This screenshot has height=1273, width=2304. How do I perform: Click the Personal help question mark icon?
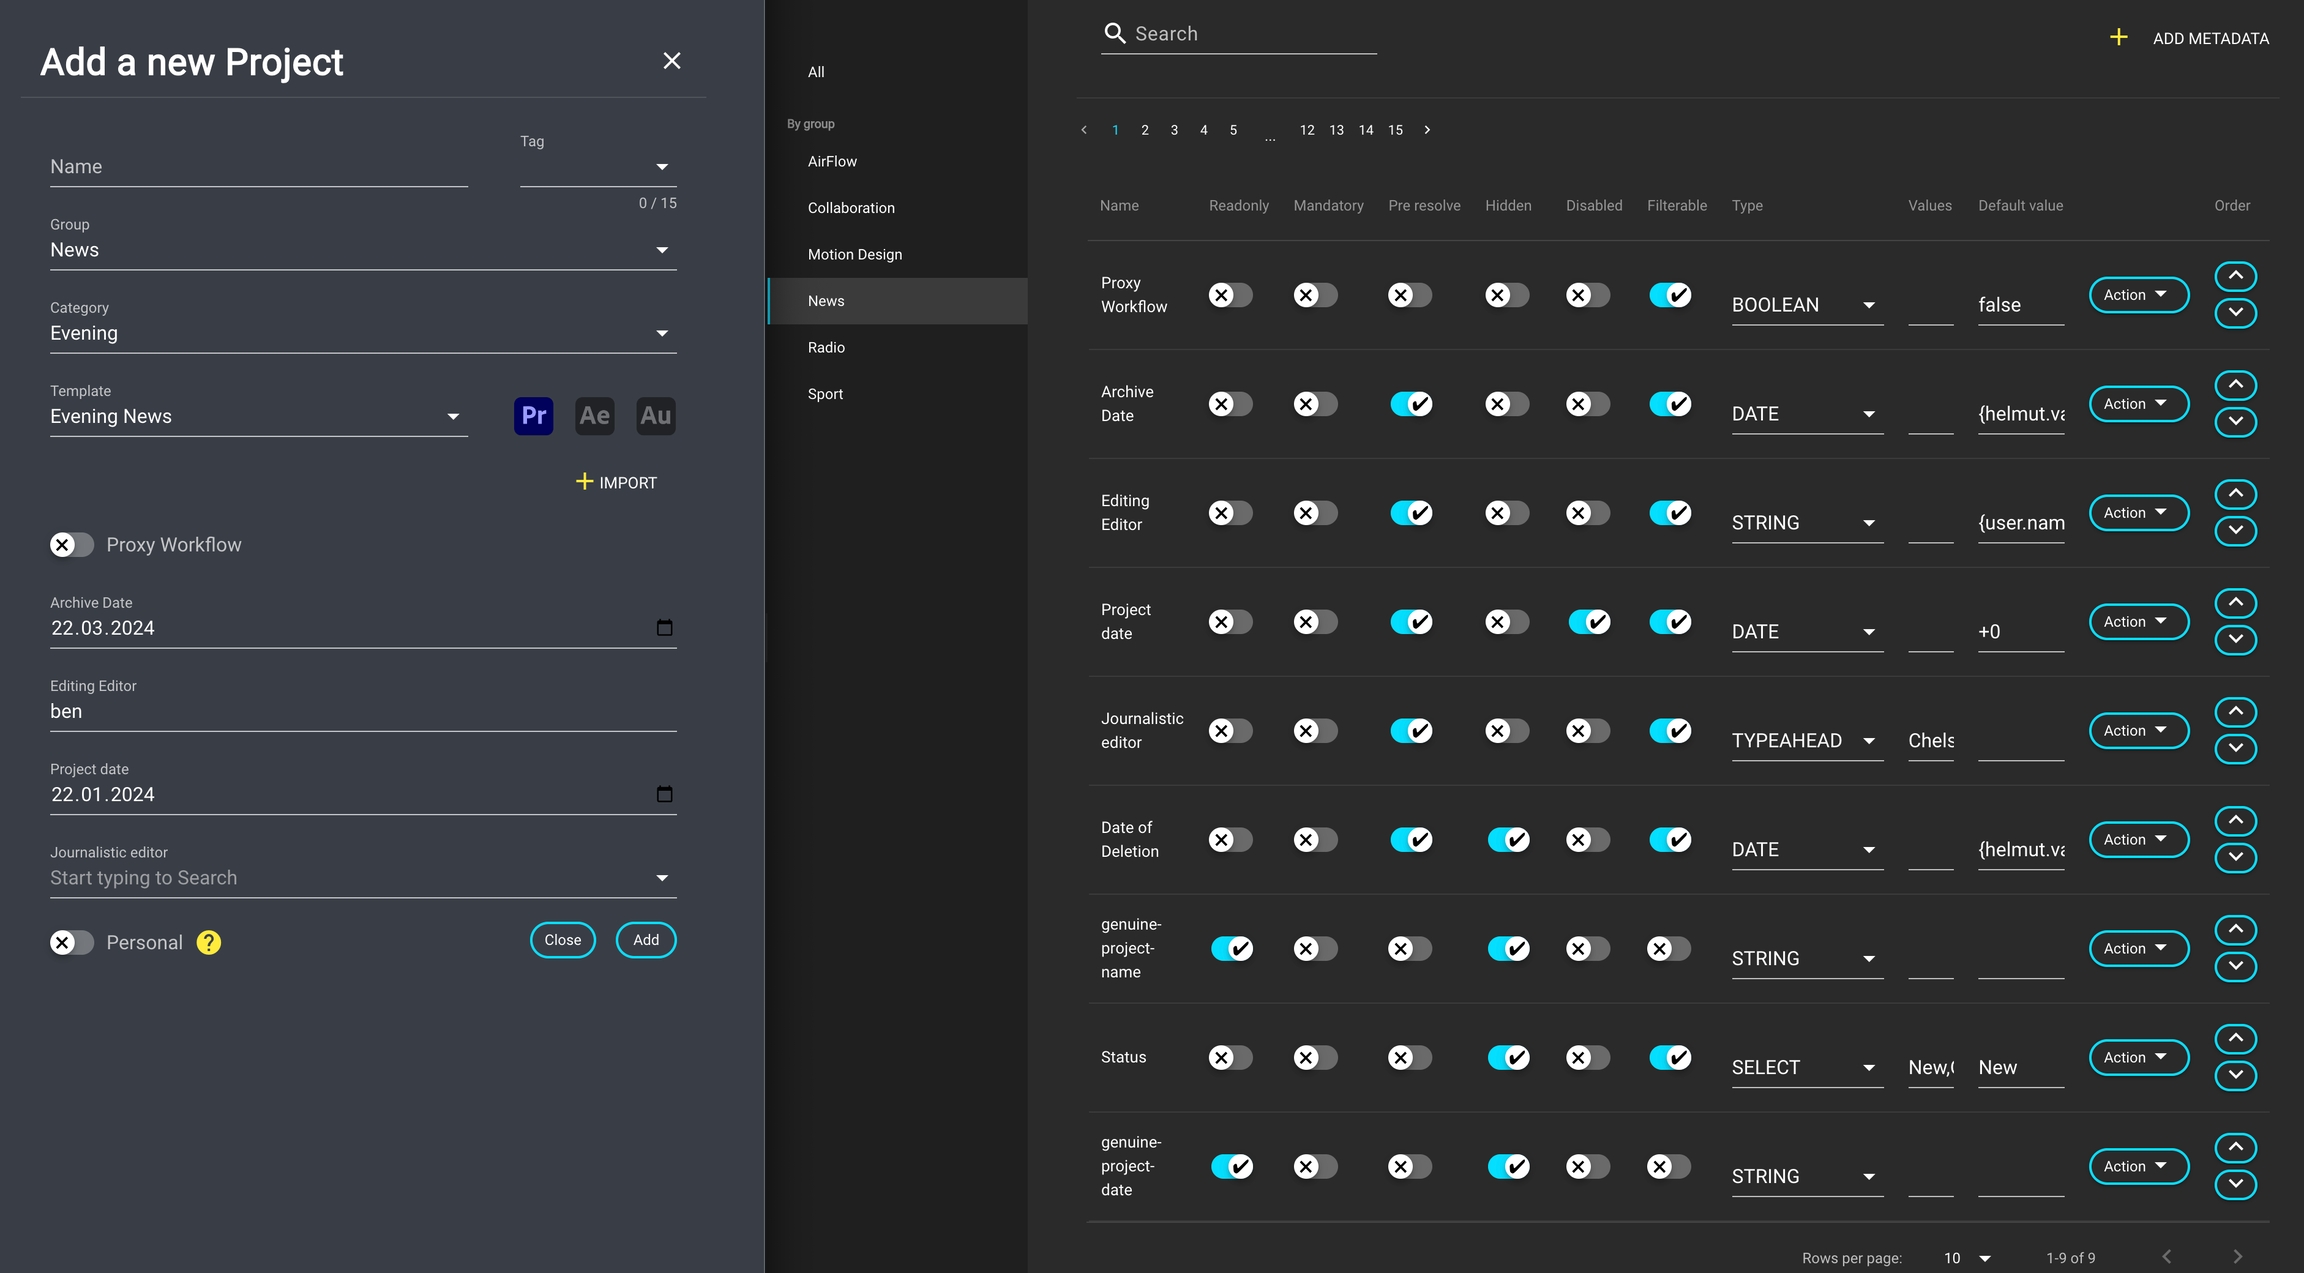point(208,942)
